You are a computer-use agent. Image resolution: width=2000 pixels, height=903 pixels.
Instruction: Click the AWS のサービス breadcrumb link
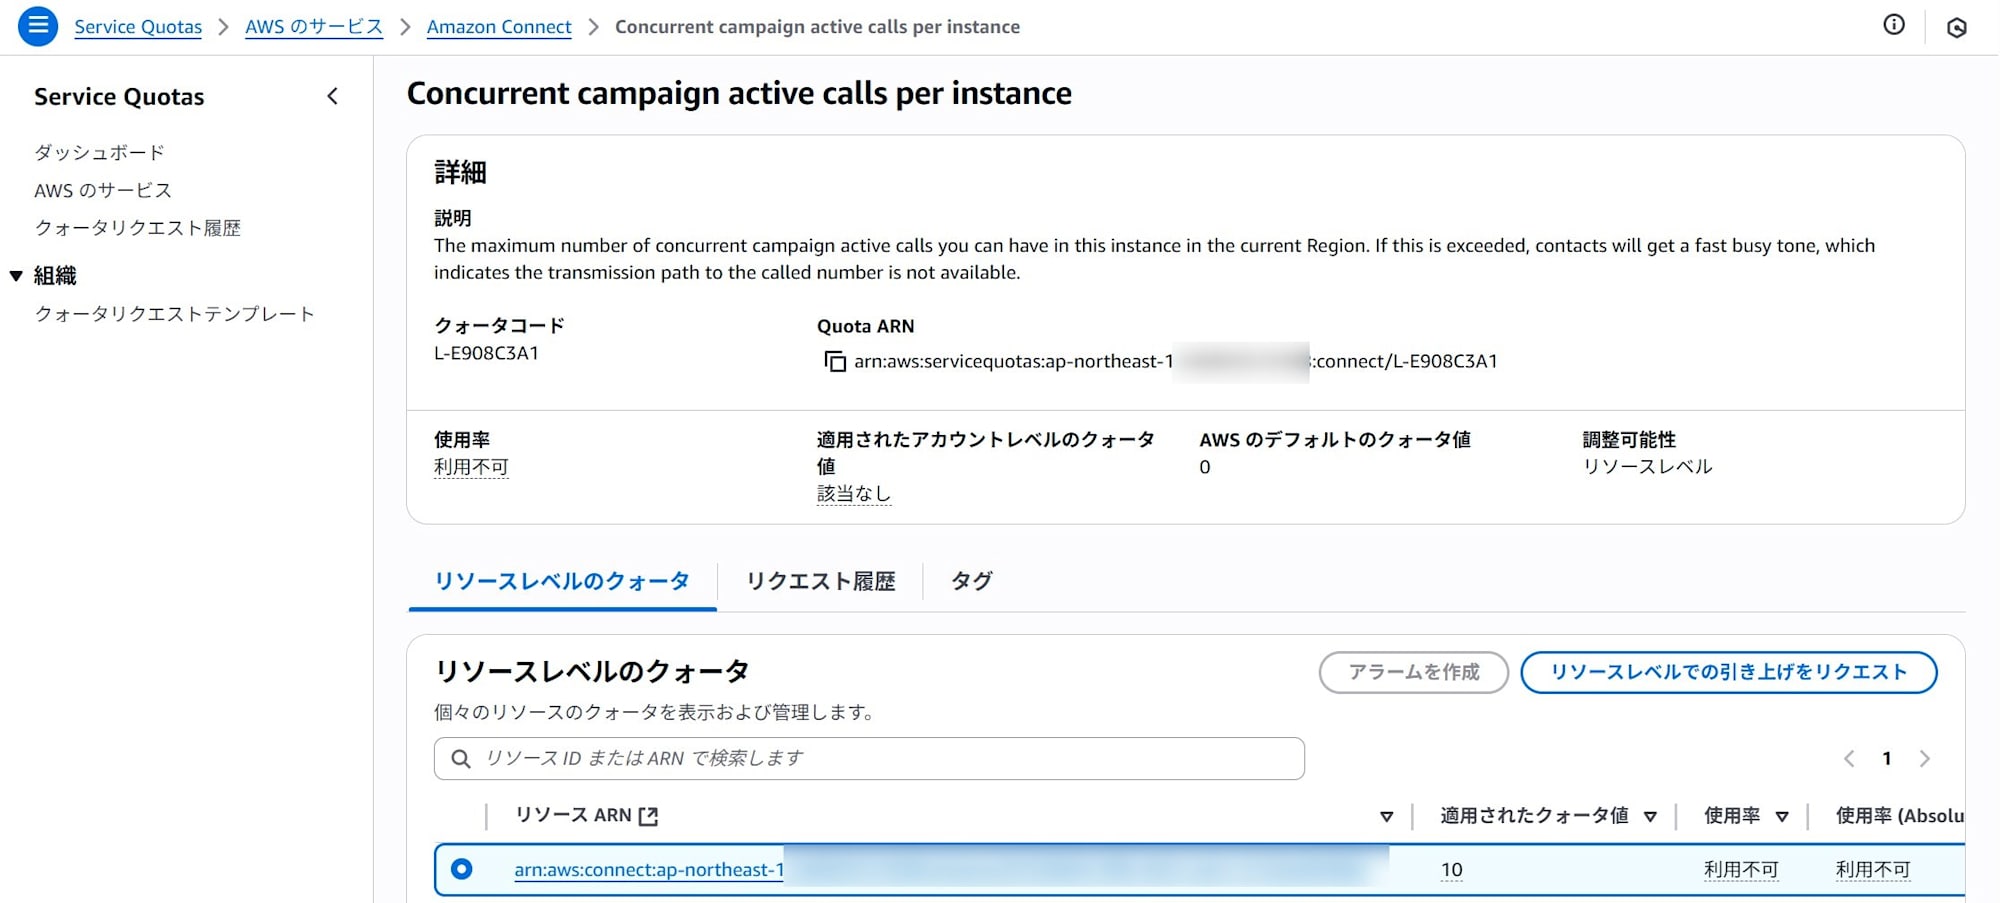click(x=314, y=27)
